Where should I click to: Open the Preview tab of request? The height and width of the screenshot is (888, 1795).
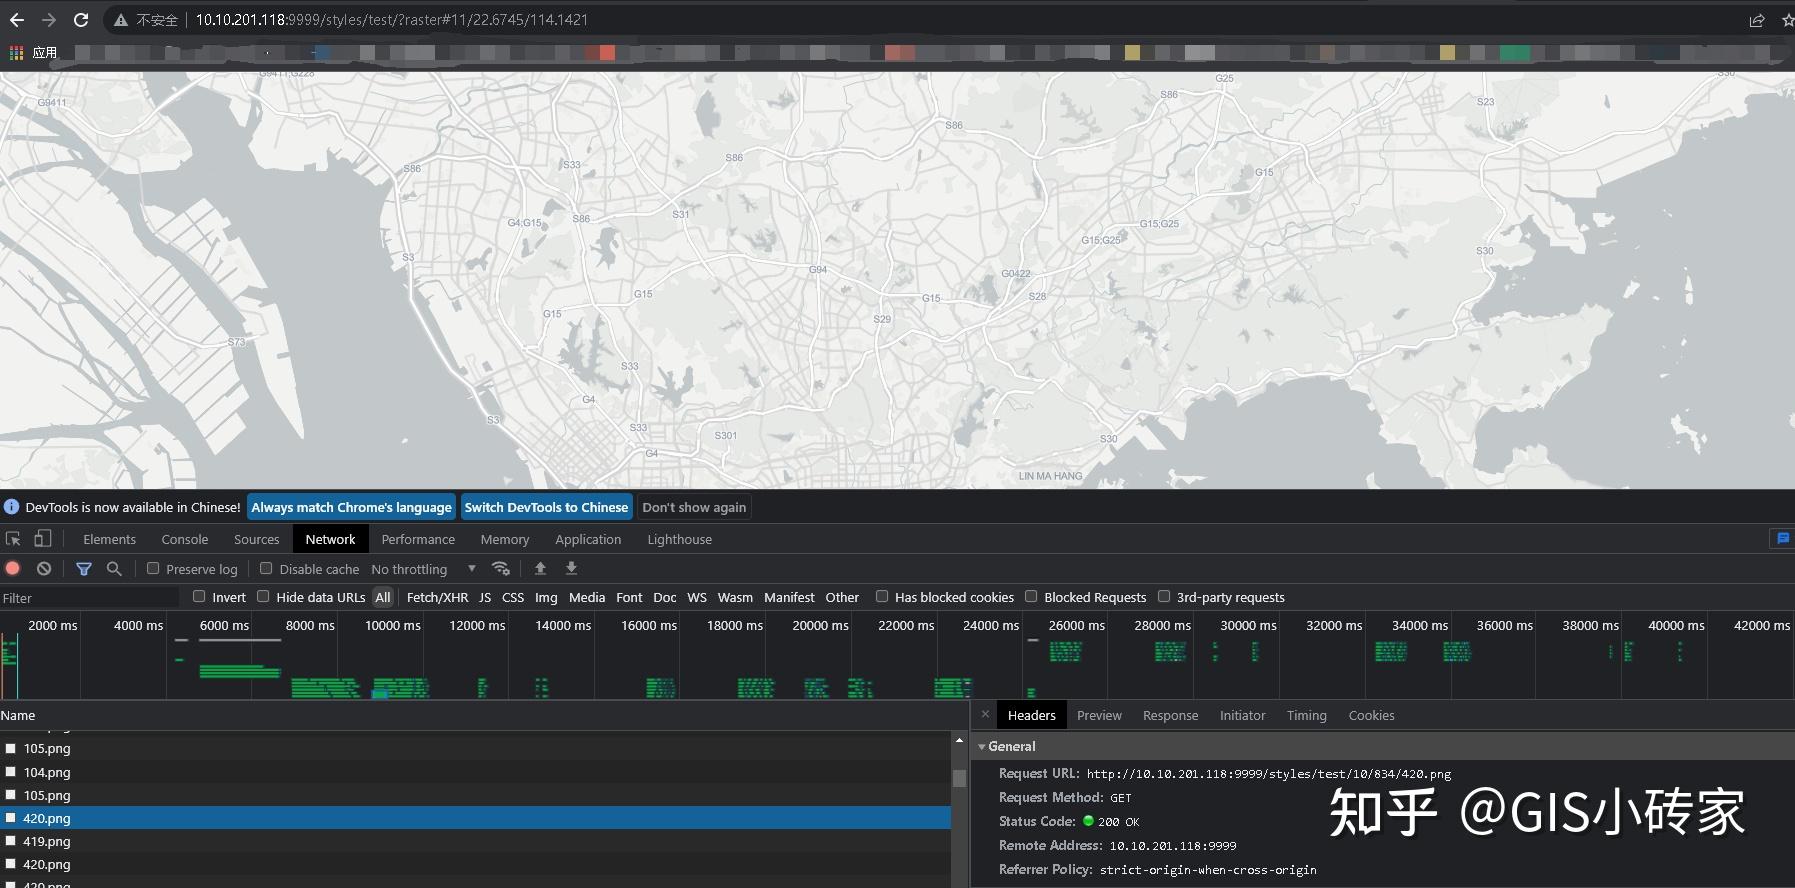[x=1099, y=715]
